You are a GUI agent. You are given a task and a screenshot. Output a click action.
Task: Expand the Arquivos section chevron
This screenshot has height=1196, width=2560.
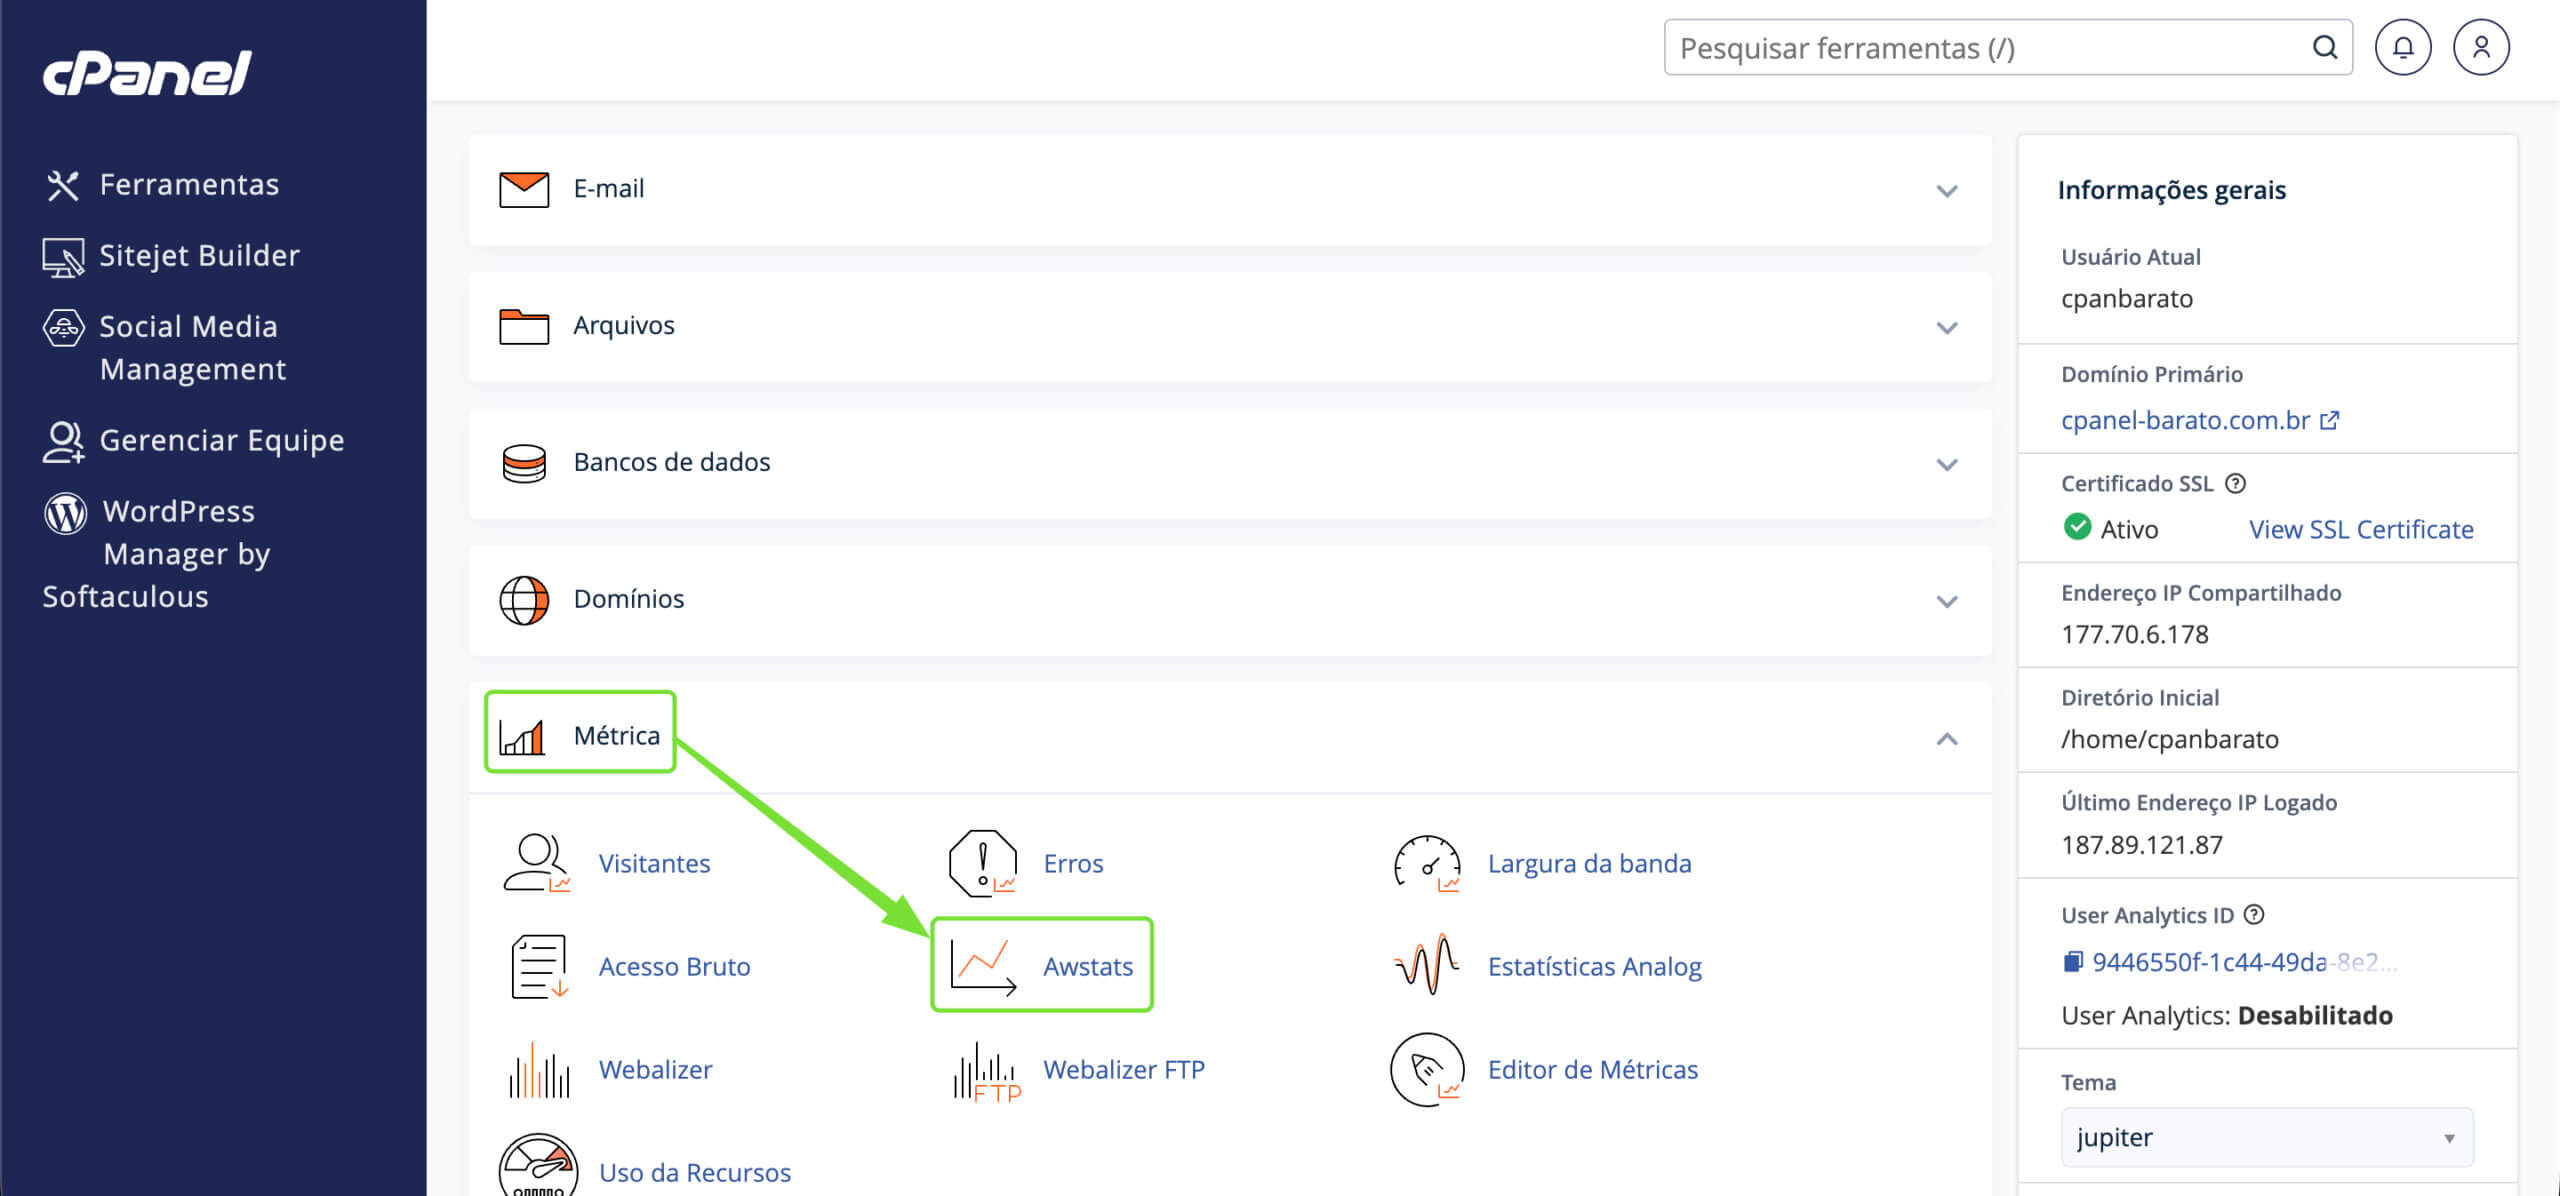(x=1947, y=327)
